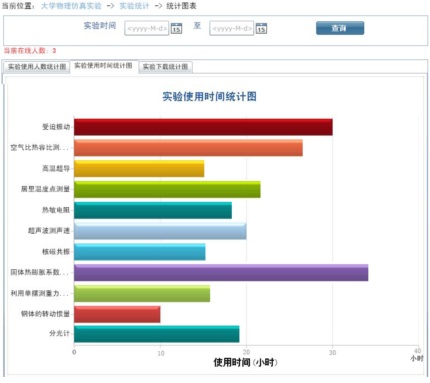This screenshot has height=383, width=430.
Task: Switch to the 实验使用人数统计图 tab
Action: (37, 67)
